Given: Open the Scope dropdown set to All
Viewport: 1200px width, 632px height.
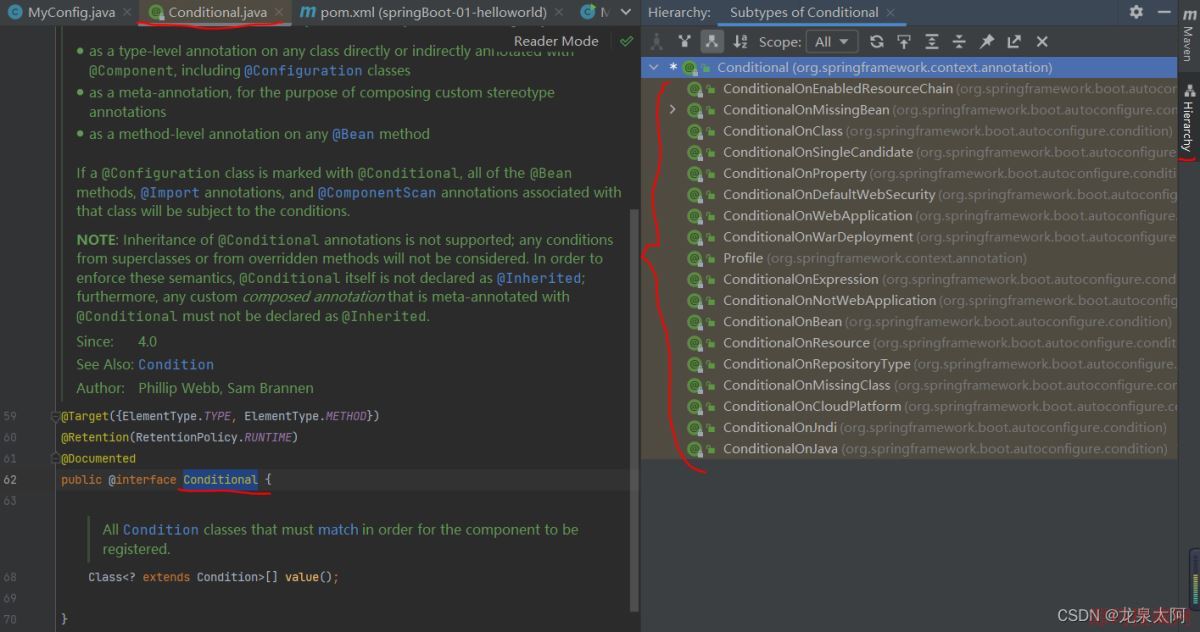Looking at the screenshot, I should 832,41.
